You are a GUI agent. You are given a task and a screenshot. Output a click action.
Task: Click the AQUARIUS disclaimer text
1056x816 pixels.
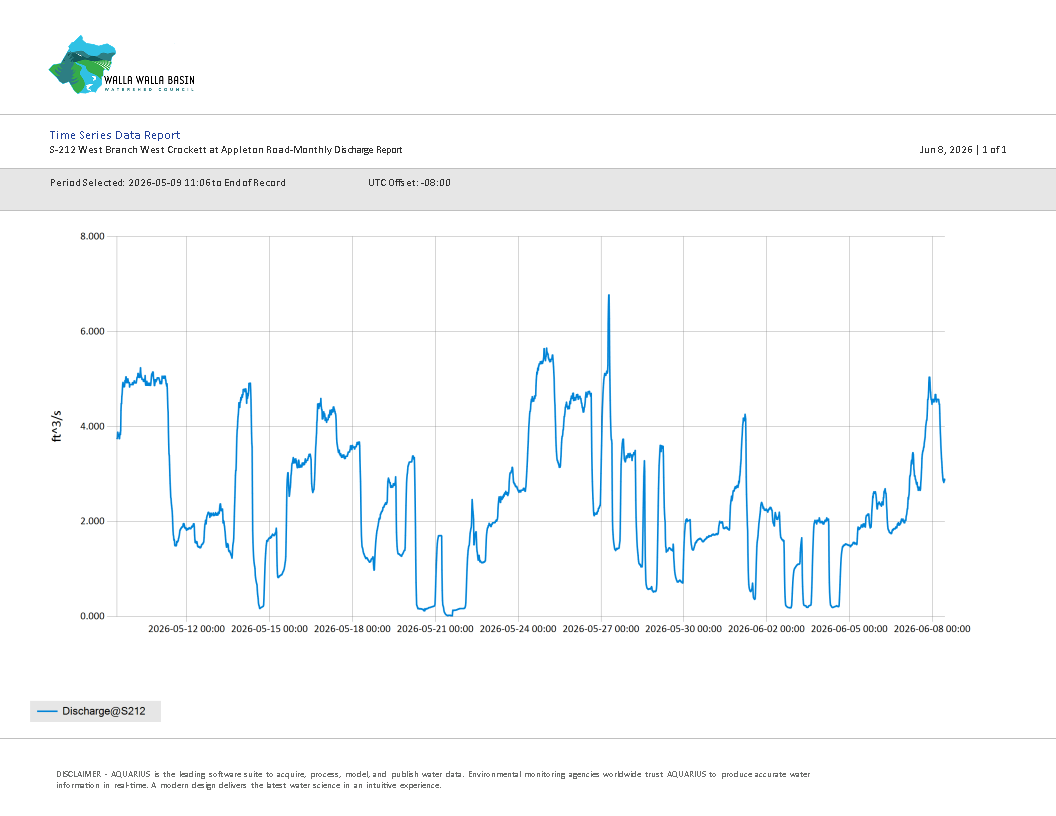point(433,780)
